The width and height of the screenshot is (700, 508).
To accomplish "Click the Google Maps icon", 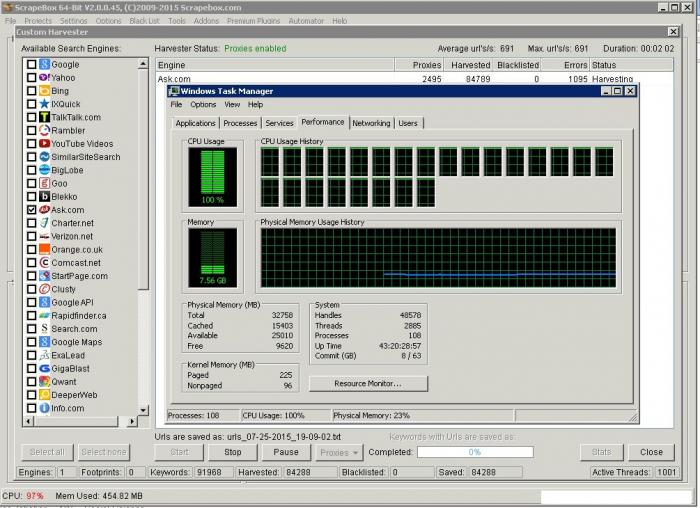I will point(44,342).
